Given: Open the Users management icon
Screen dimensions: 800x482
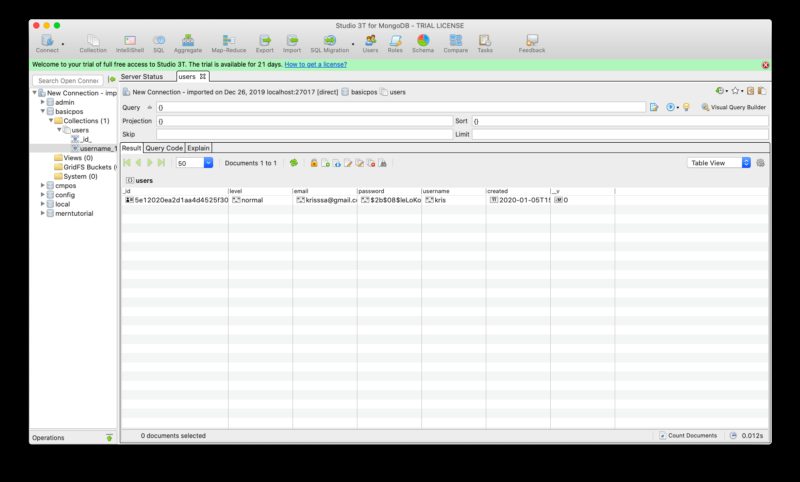Looking at the screenshot, I should tap(370, 43).
